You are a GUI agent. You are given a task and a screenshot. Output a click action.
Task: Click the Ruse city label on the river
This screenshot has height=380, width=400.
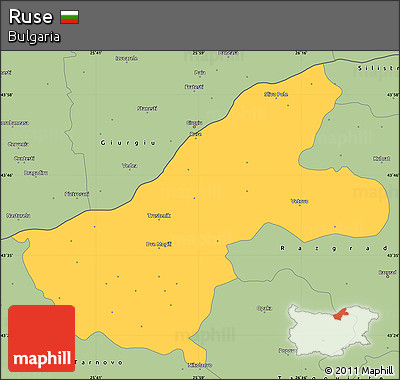195,134
